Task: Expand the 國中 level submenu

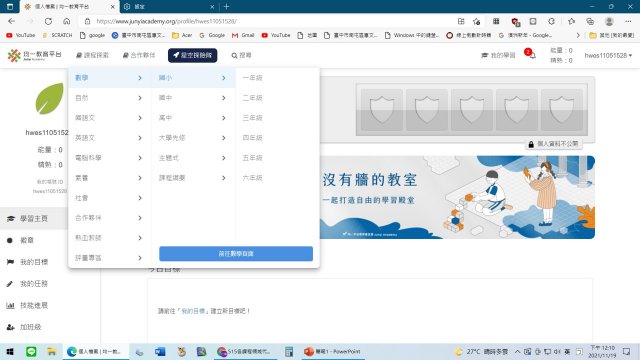Action: coord(192,98)
